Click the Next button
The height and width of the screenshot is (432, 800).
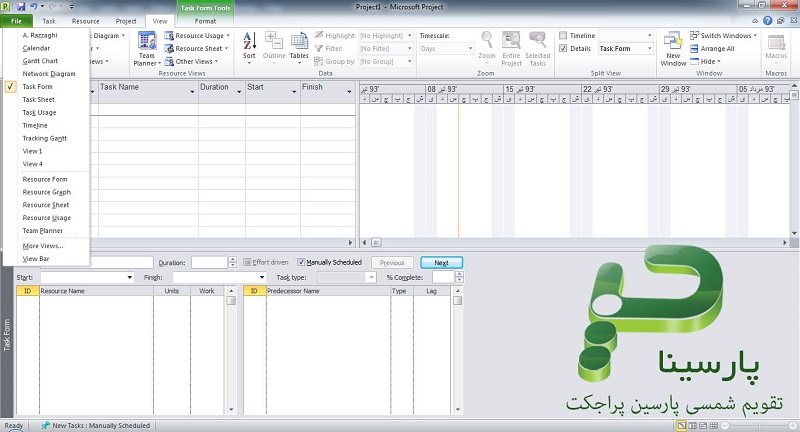pos(441,263)
